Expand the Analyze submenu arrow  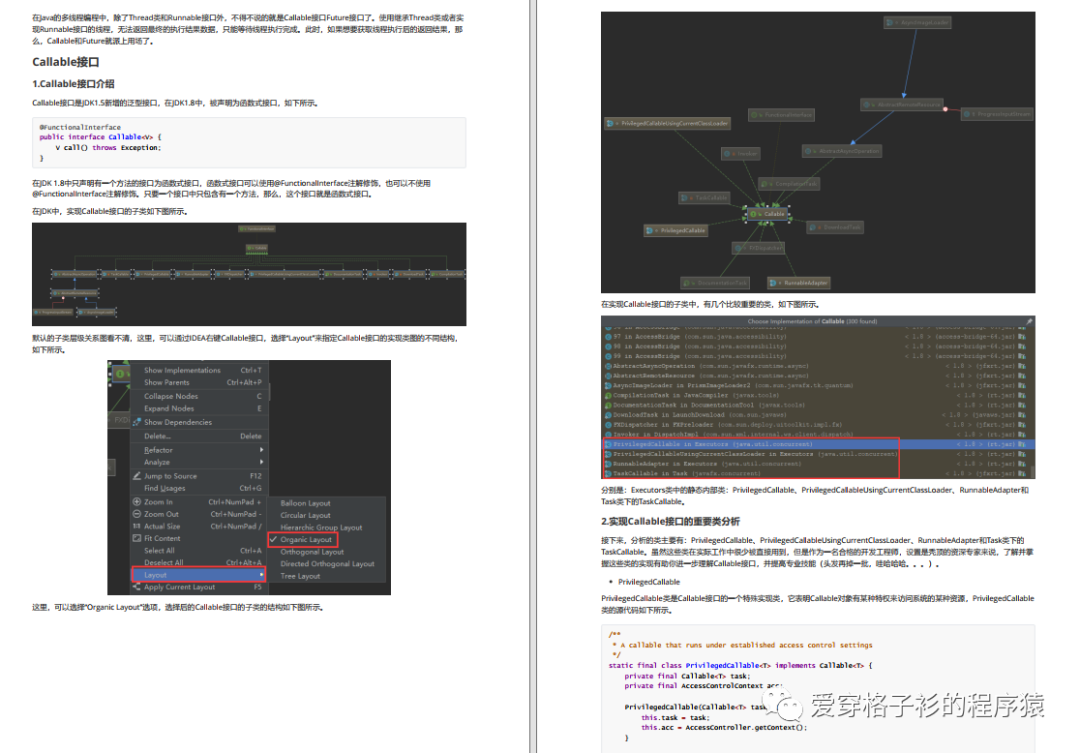pos(261,462)
